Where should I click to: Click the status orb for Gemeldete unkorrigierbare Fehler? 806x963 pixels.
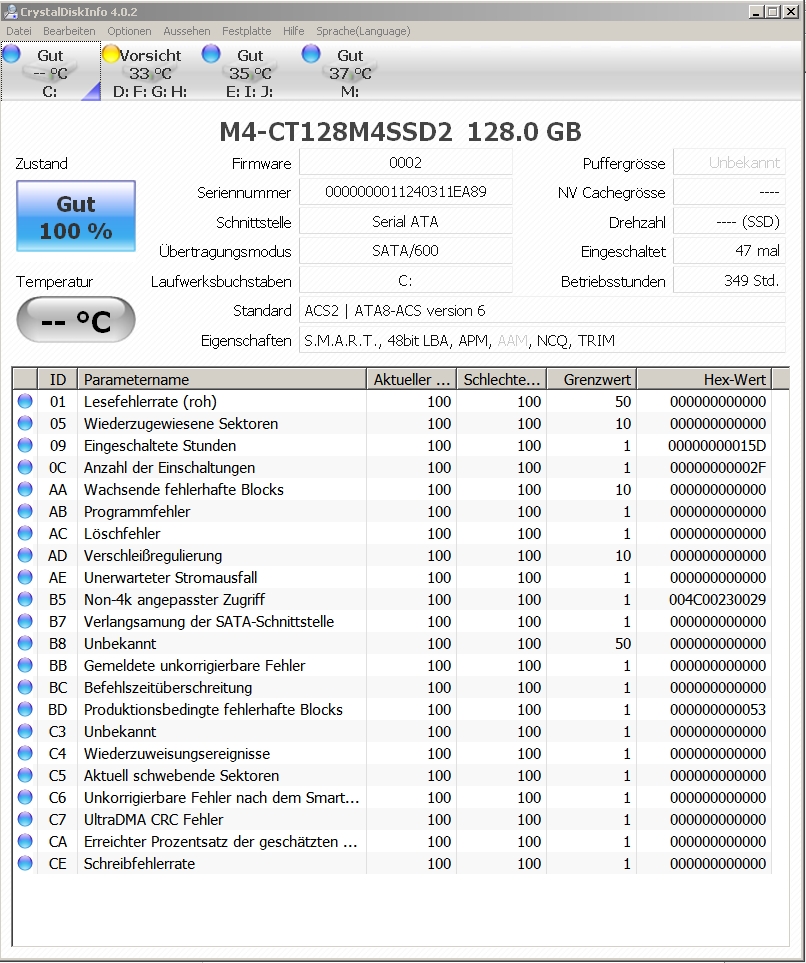[25, 665]
